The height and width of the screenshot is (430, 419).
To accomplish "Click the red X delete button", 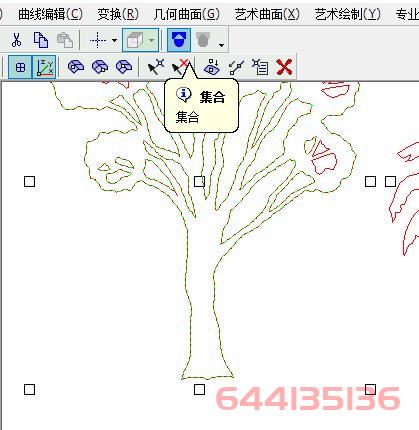I will [284, 67].
